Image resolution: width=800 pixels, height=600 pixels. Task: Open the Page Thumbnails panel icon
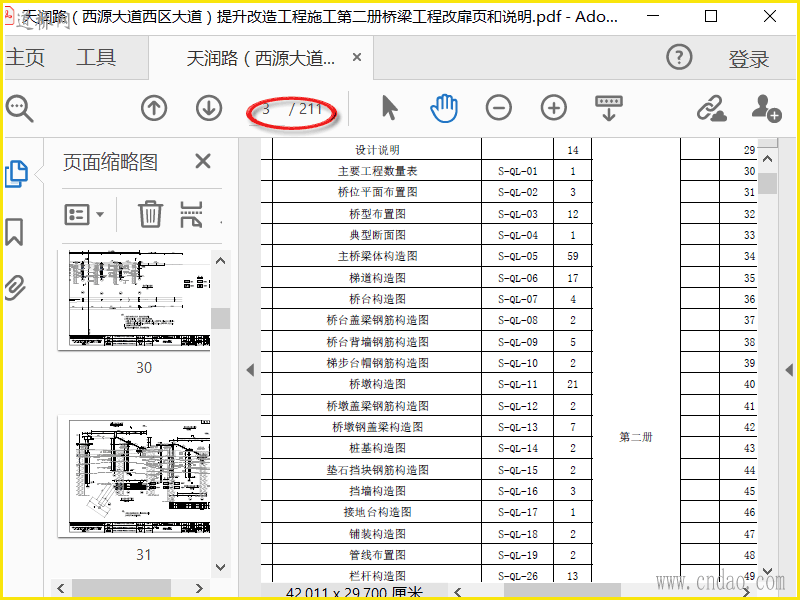coord(16,174)
